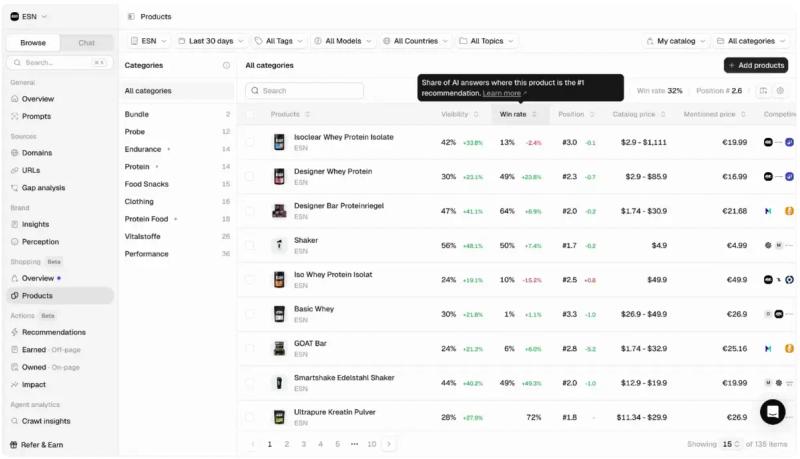The image size is (800, 459).
Task: Go to page 10 in pagination
Action: 372,444
